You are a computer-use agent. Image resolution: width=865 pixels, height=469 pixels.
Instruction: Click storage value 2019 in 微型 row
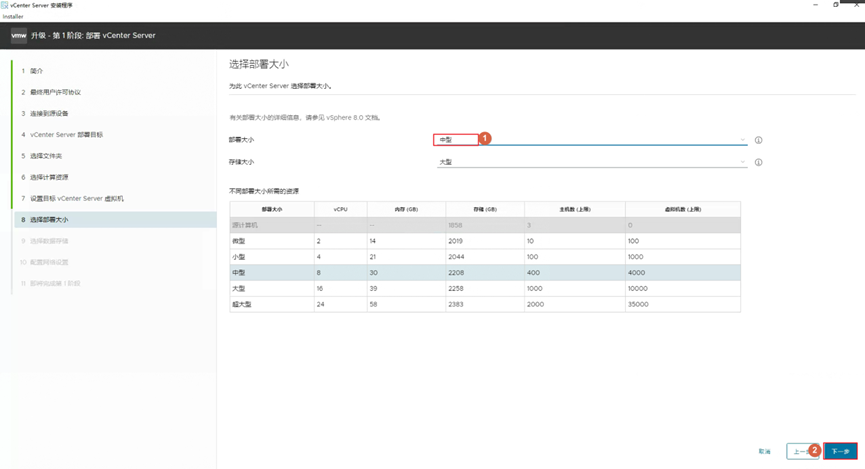[x=456, y=241]
